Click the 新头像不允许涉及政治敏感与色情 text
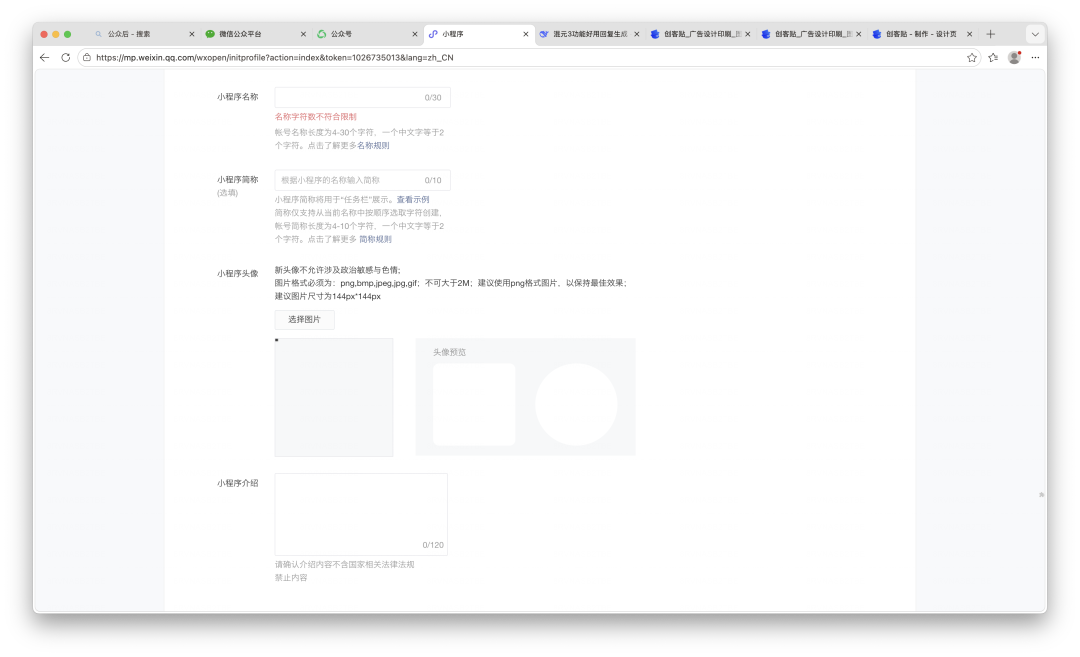The height and width of the screenshot is (657, 1080). 338,270
